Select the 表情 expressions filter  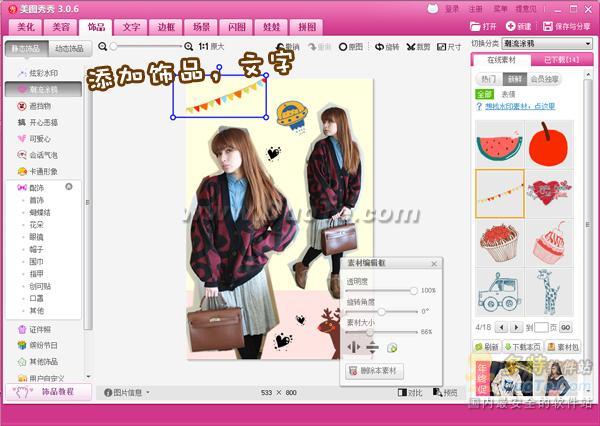pyautogui.click(x=509, y=94)
